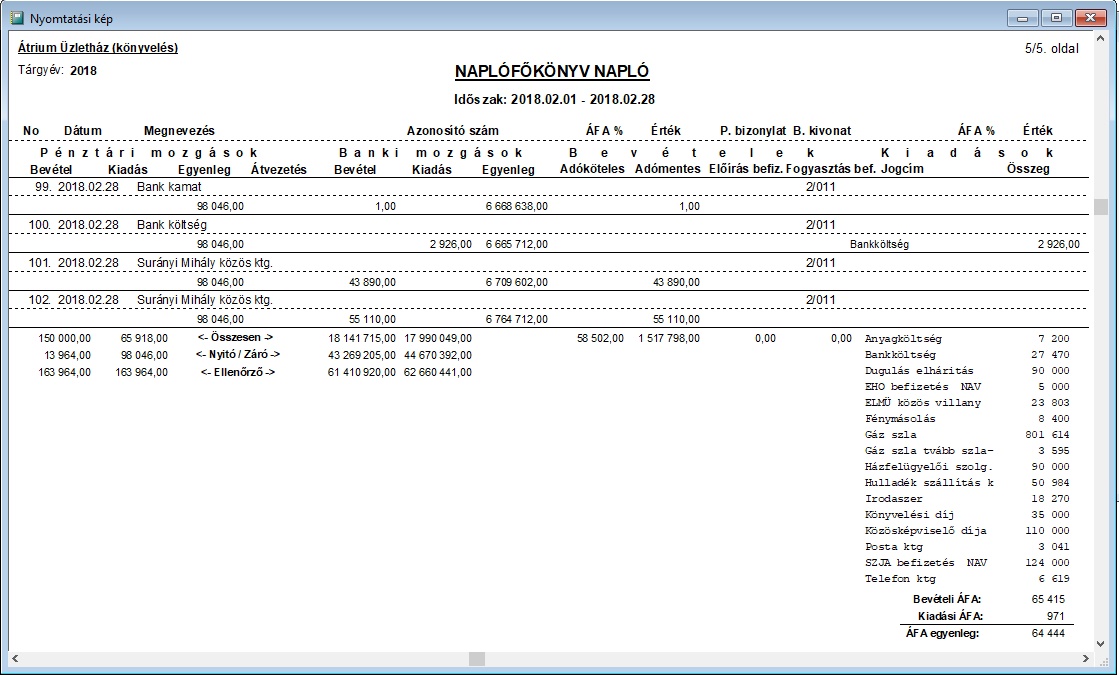Click the NAPLÓFŐKÖNYV NAPLÓ title
Viewport: 1119px width, 675px height.
(x=552, y=72)
